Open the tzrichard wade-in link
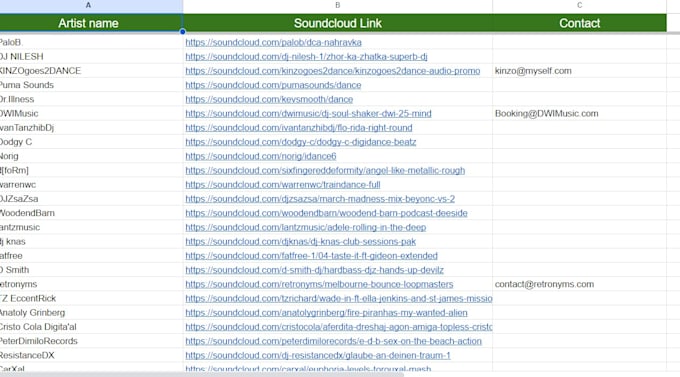The height and width of the screenshot is (377, 680). (x=339, y=298)
